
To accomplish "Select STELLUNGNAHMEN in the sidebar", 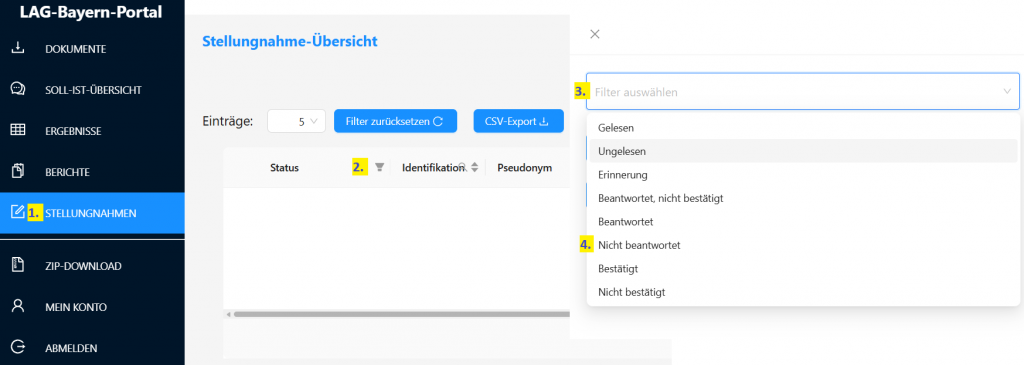I will point(91,213).
